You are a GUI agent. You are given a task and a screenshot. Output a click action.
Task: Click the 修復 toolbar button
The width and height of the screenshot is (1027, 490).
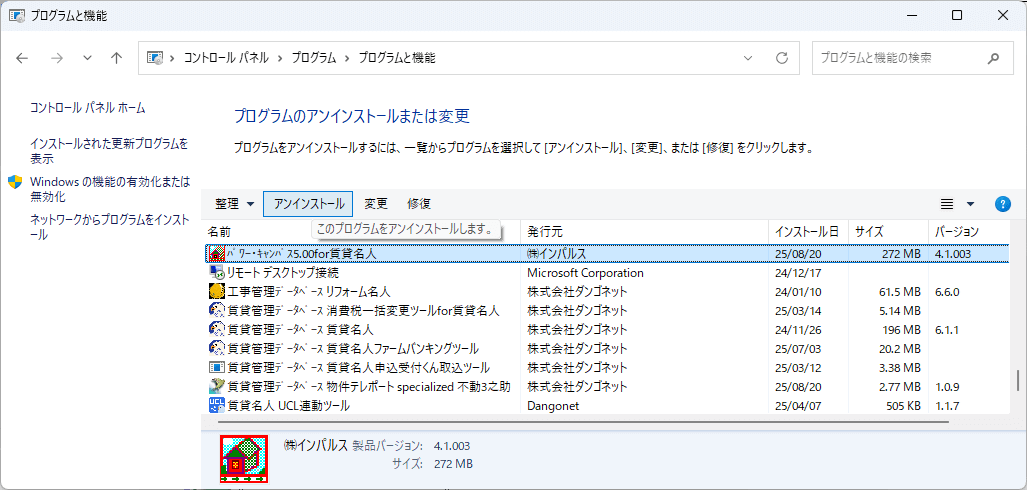click(x=419, y=204)
